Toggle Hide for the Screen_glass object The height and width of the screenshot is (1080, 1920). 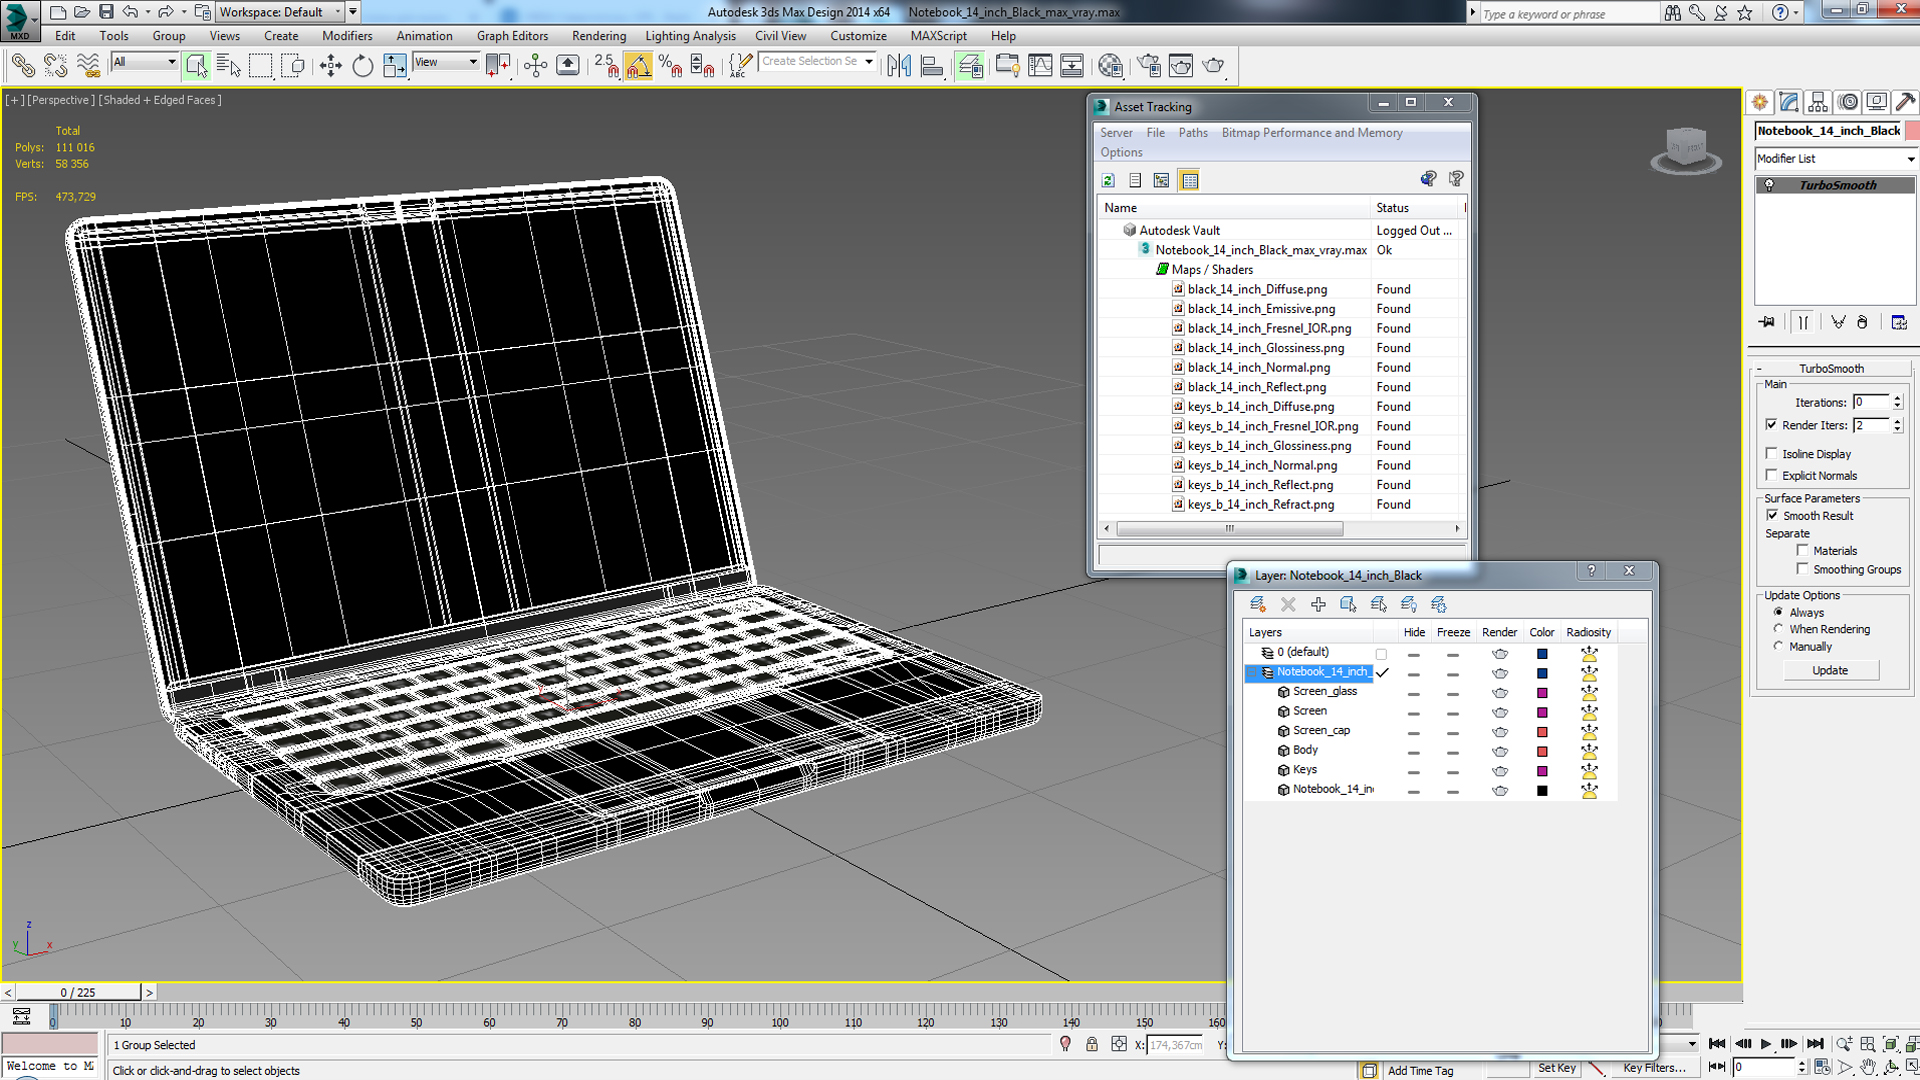coord(1413,692)
